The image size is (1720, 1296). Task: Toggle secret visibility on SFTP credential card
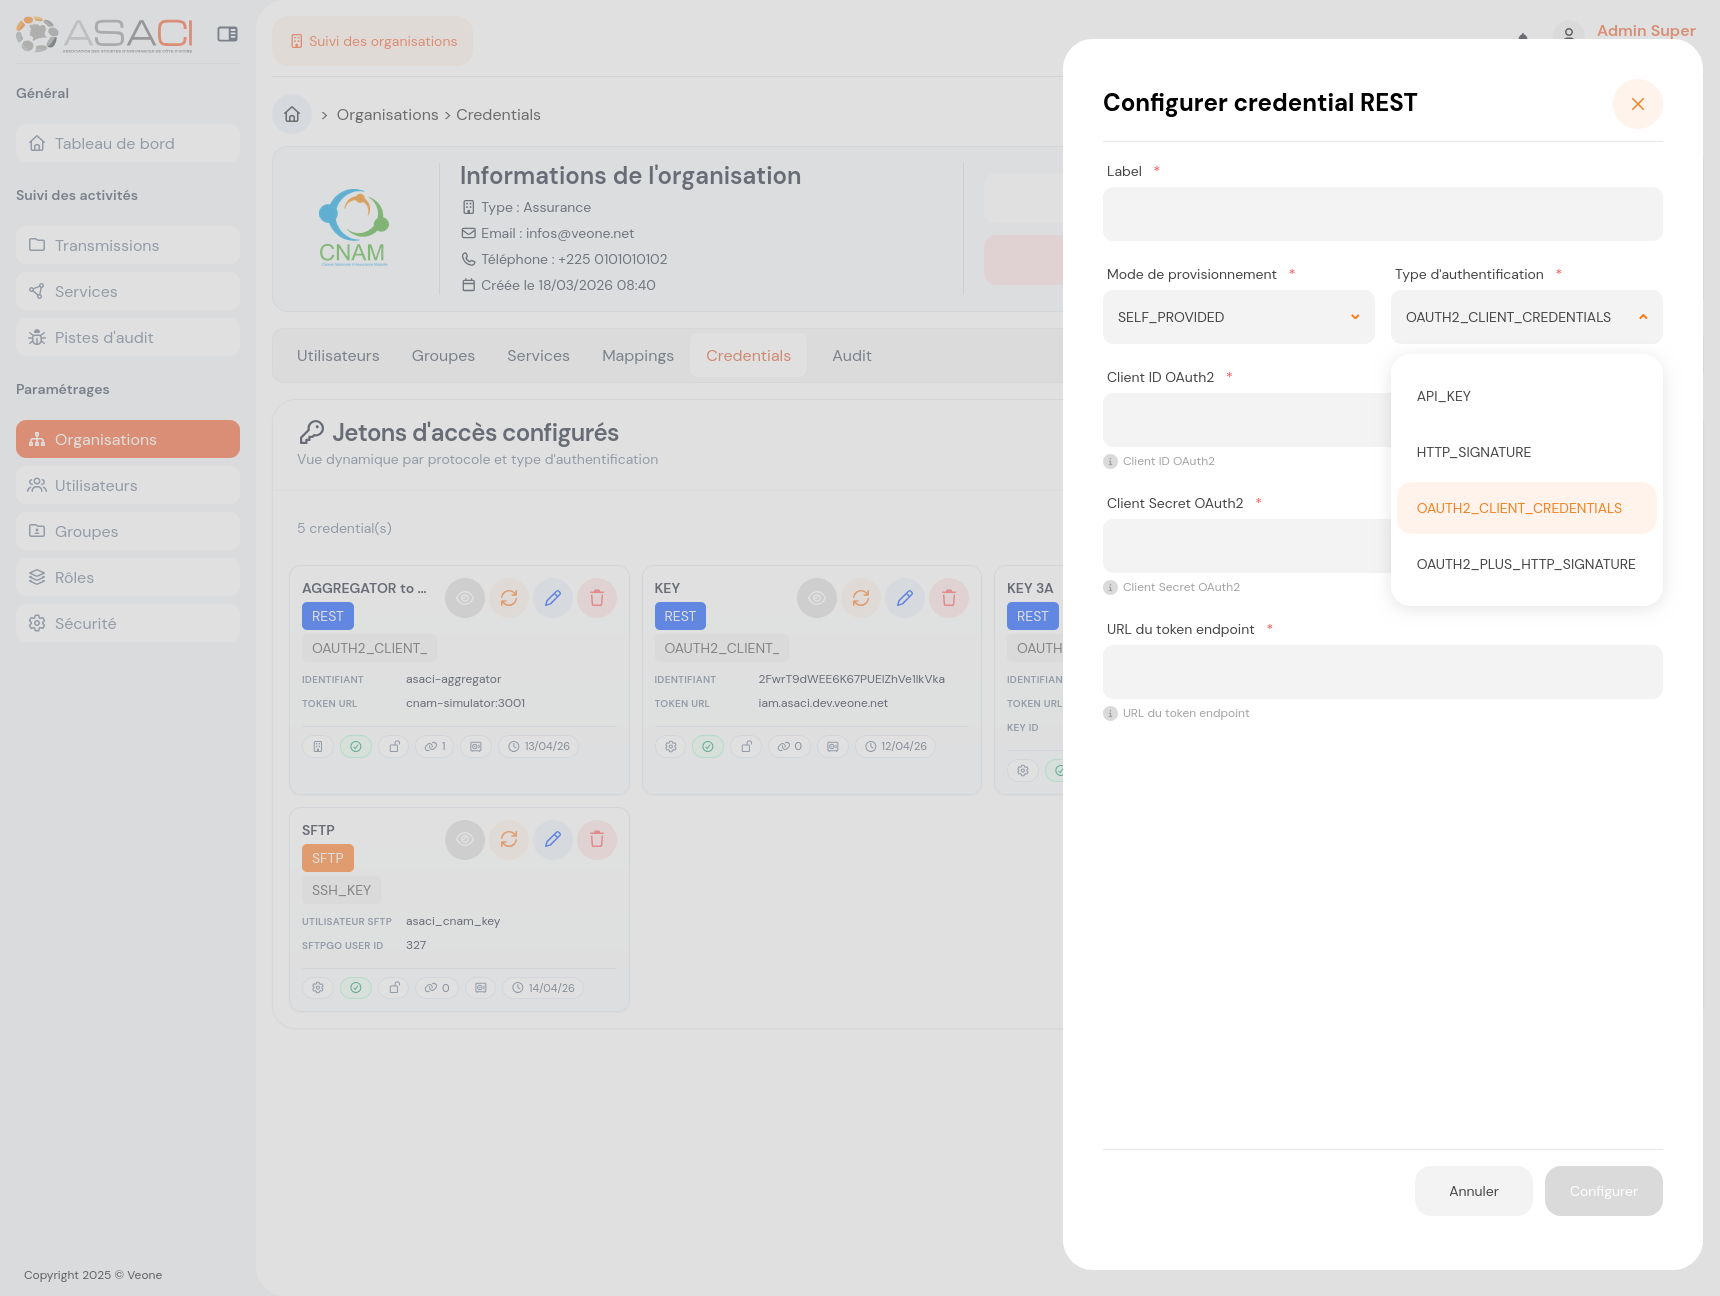pos(464,840)
